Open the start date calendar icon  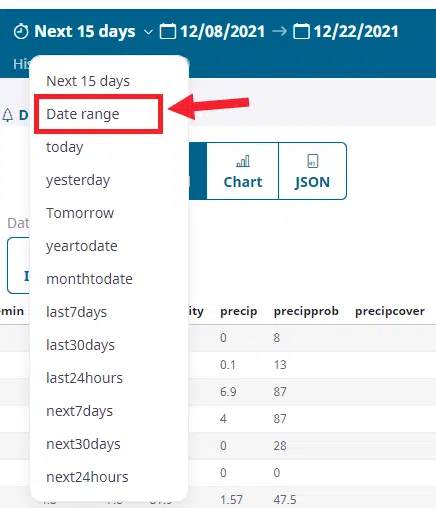coord(168,32)
